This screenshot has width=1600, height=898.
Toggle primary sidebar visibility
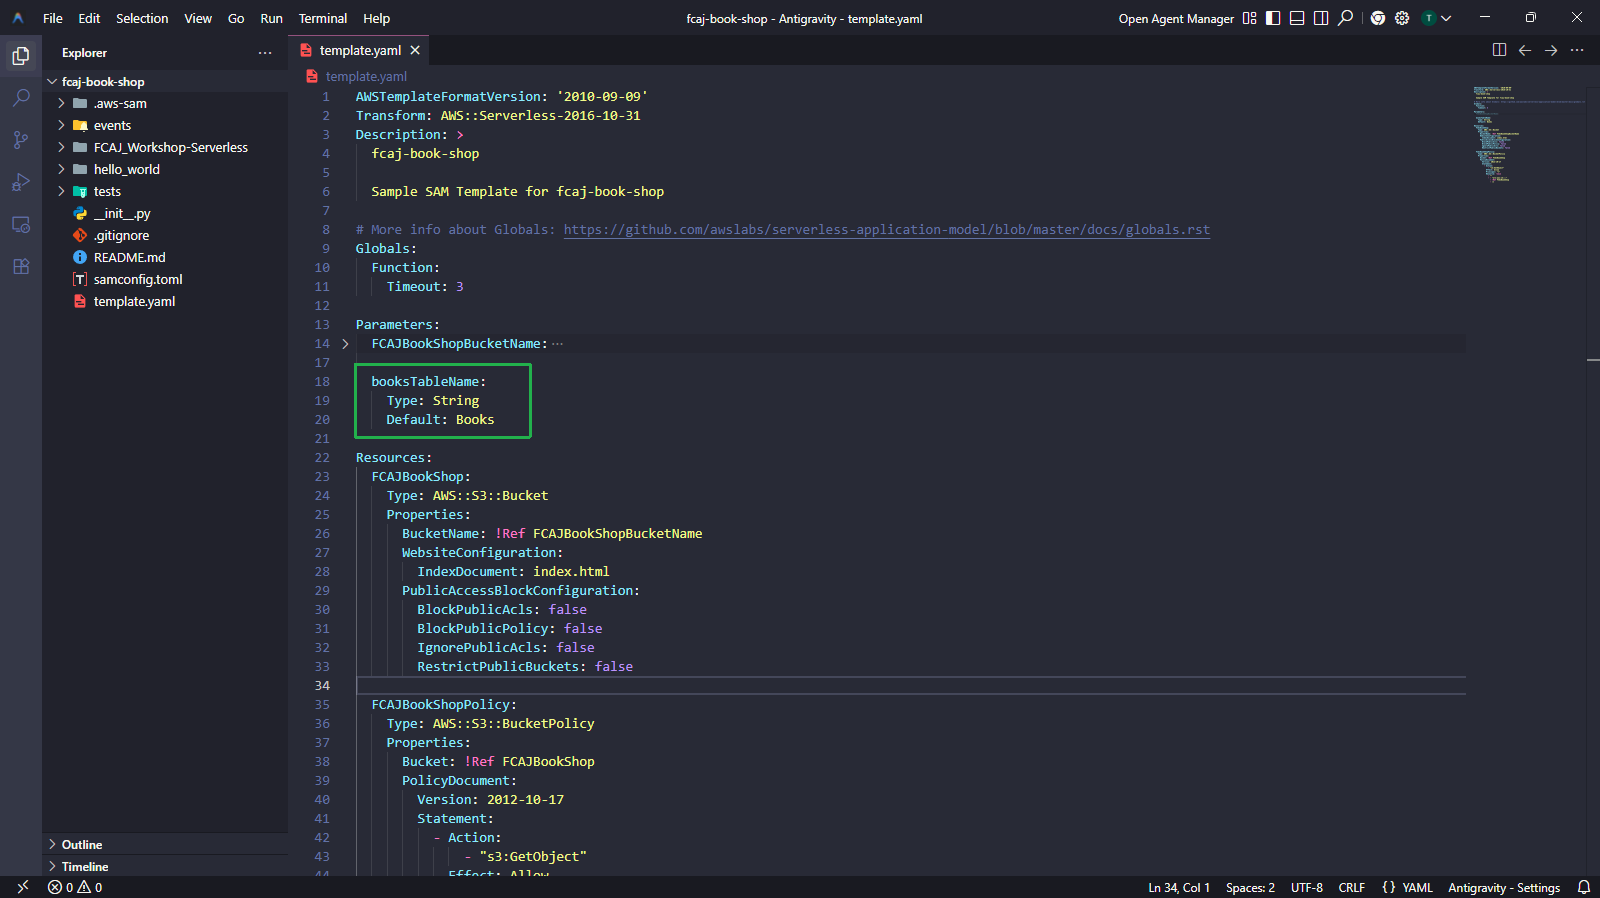(1273, 18)
